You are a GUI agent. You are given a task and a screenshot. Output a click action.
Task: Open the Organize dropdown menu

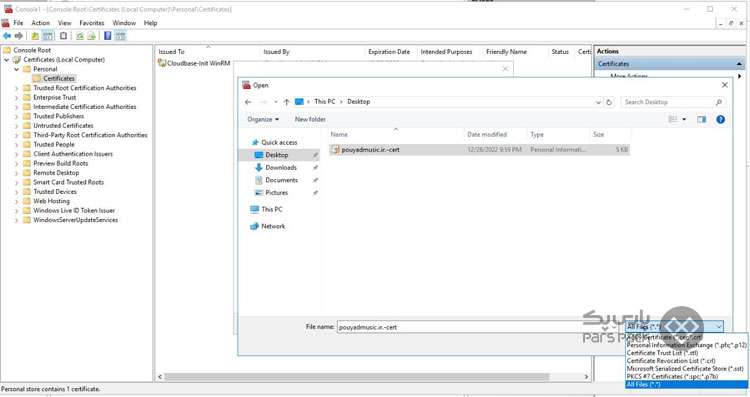click(x=263, y=119)
